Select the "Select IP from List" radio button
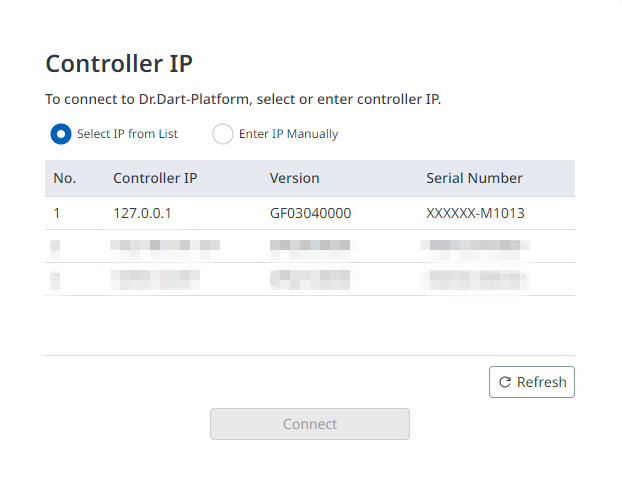The image size is (622, 483). (61, 134)
